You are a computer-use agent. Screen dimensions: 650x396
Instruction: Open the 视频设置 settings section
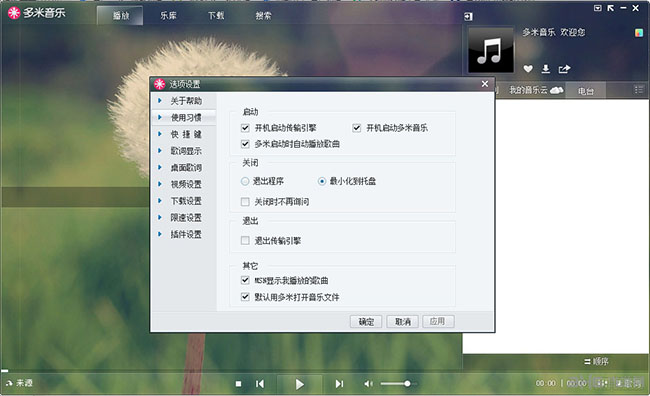(x=184, y=184)
